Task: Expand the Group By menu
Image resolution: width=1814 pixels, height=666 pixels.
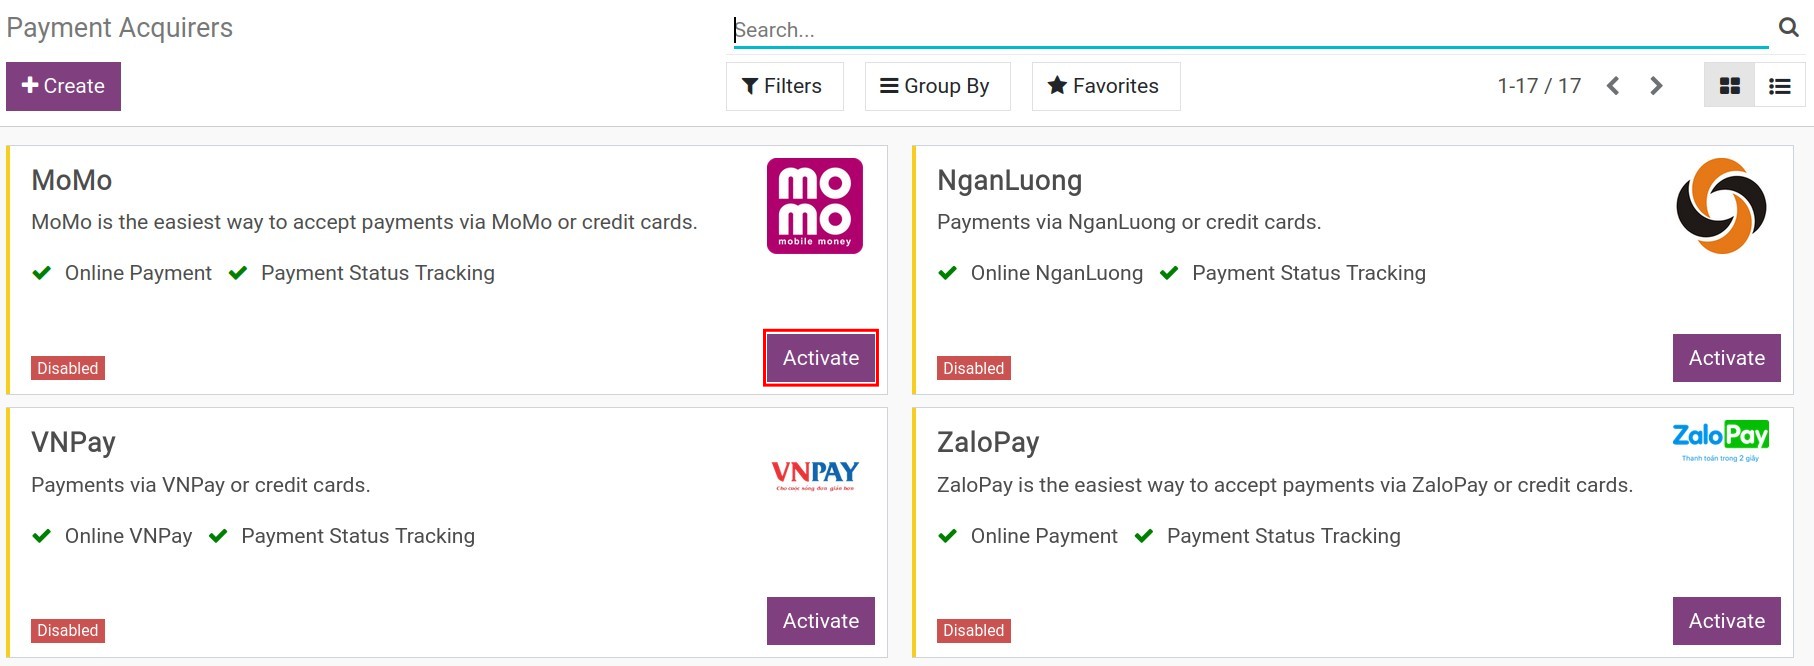Action: click(x=937, y=86)
